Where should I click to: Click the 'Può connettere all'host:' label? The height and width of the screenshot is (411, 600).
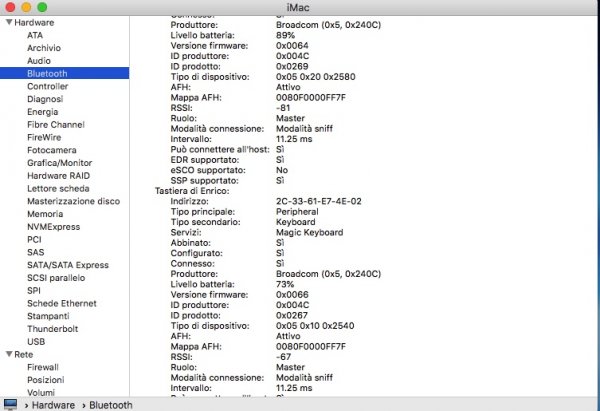click(x=220, y=149)
